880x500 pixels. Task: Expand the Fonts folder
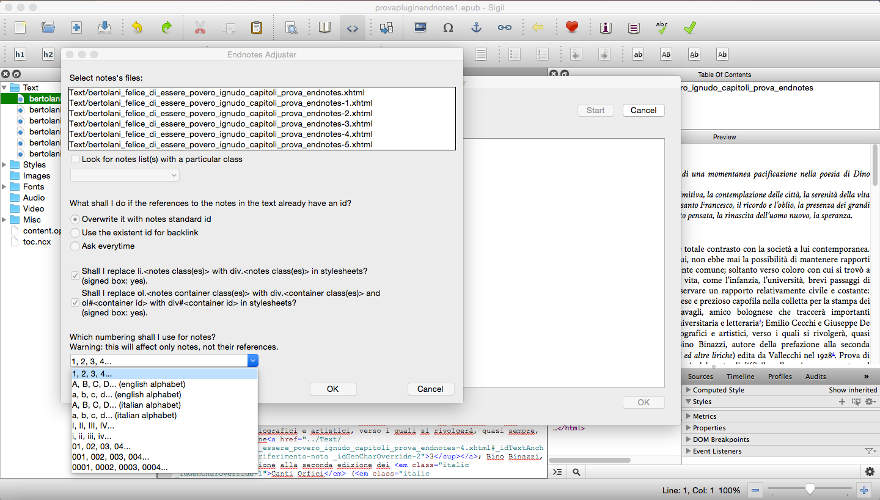pyautogui.click(x=4, y=186)
